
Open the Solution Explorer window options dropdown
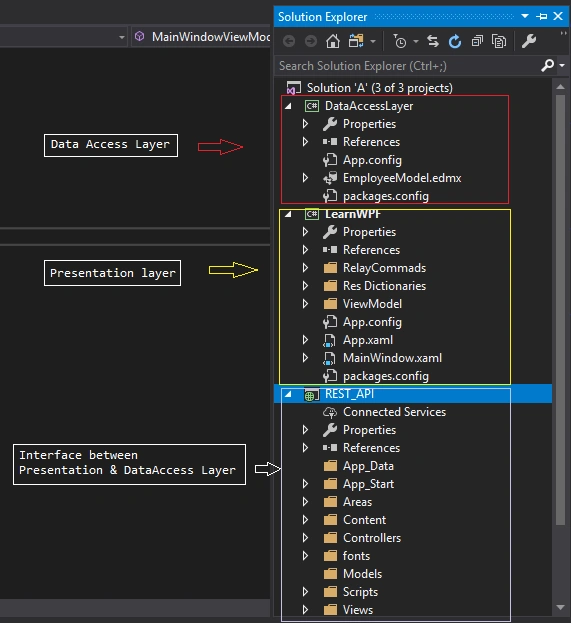[525, 16]
